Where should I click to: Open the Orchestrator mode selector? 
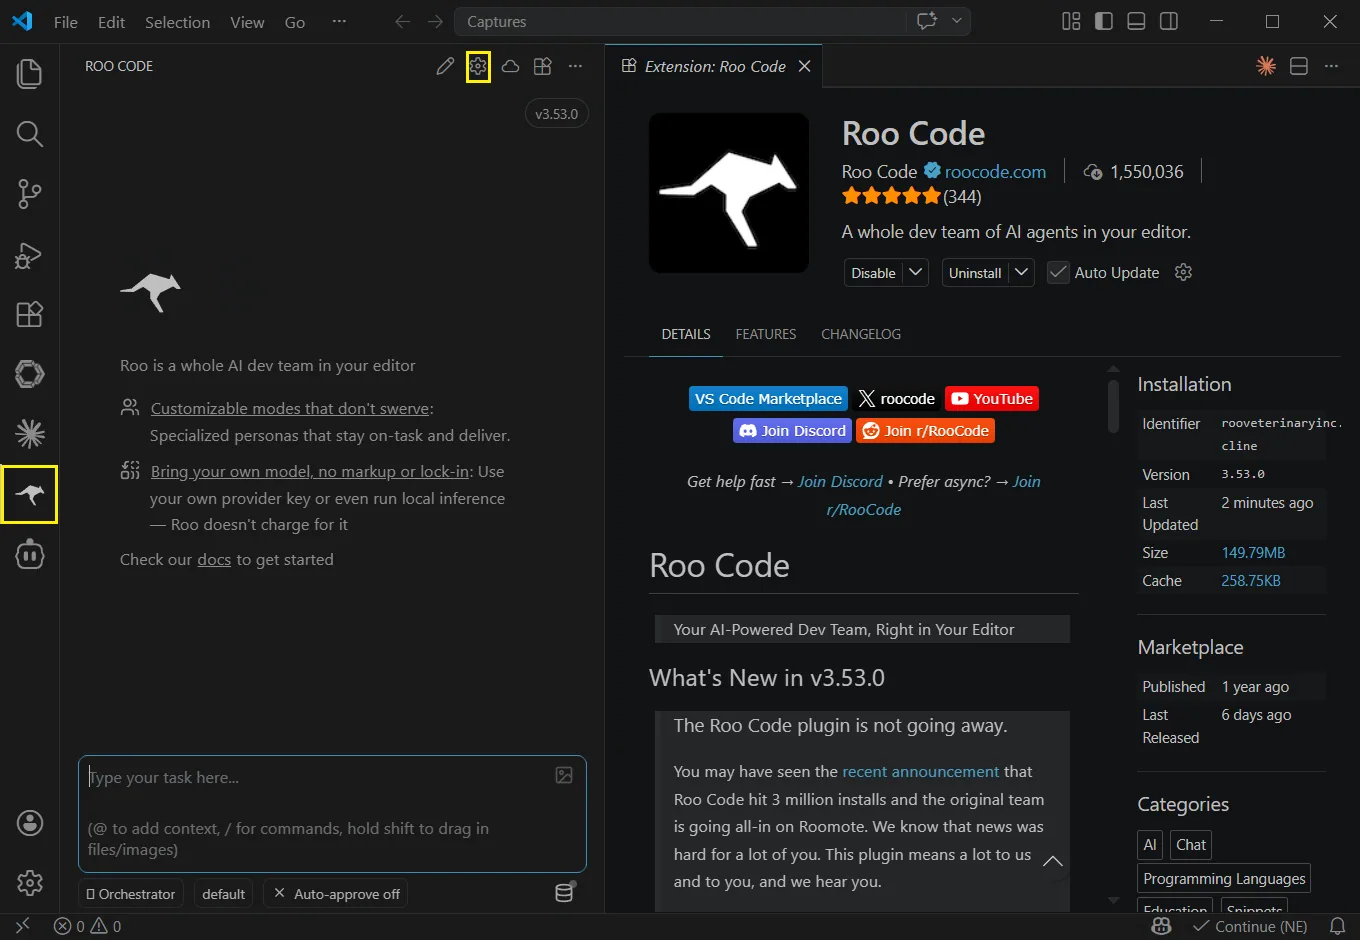point(130,894)
